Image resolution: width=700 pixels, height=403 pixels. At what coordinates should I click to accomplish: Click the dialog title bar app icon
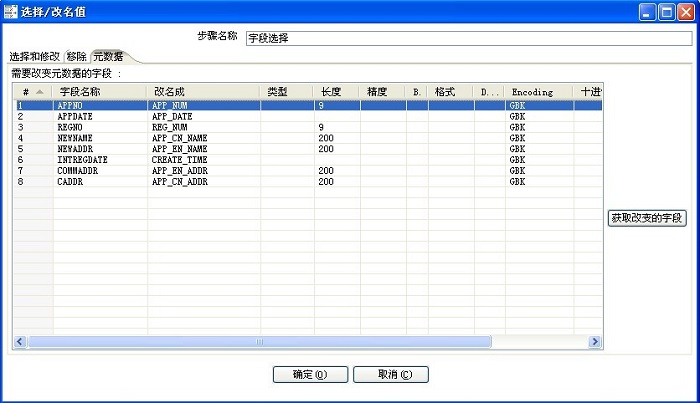[x=11, y=11]
